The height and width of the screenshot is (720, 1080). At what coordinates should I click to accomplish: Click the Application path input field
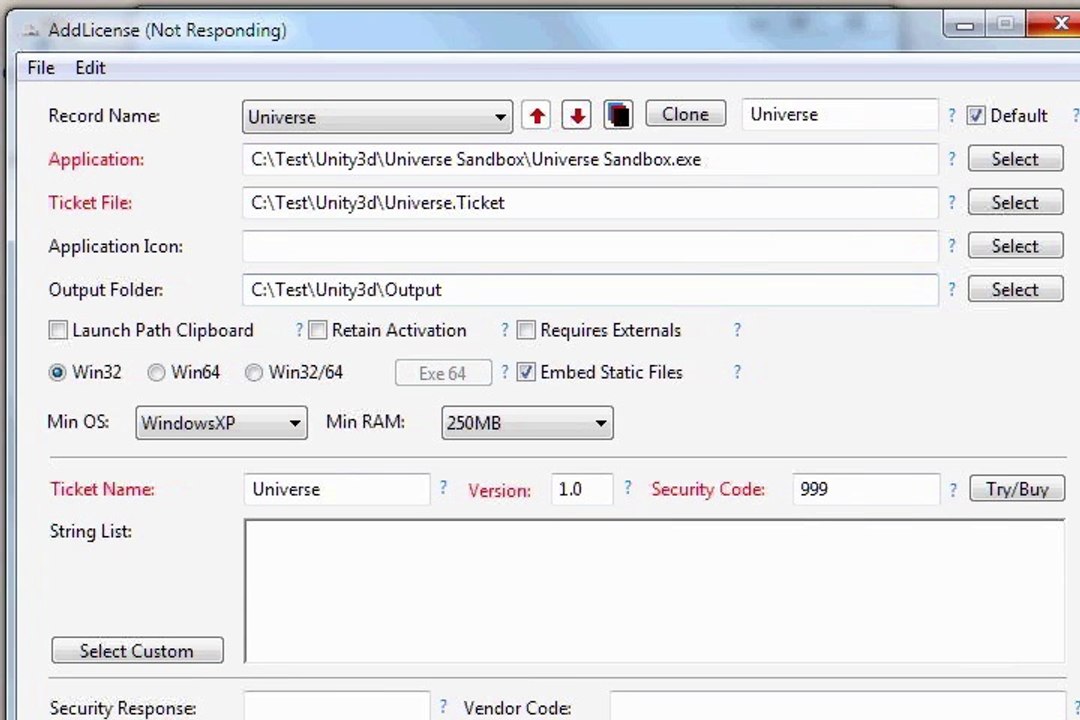click(590, 159)
